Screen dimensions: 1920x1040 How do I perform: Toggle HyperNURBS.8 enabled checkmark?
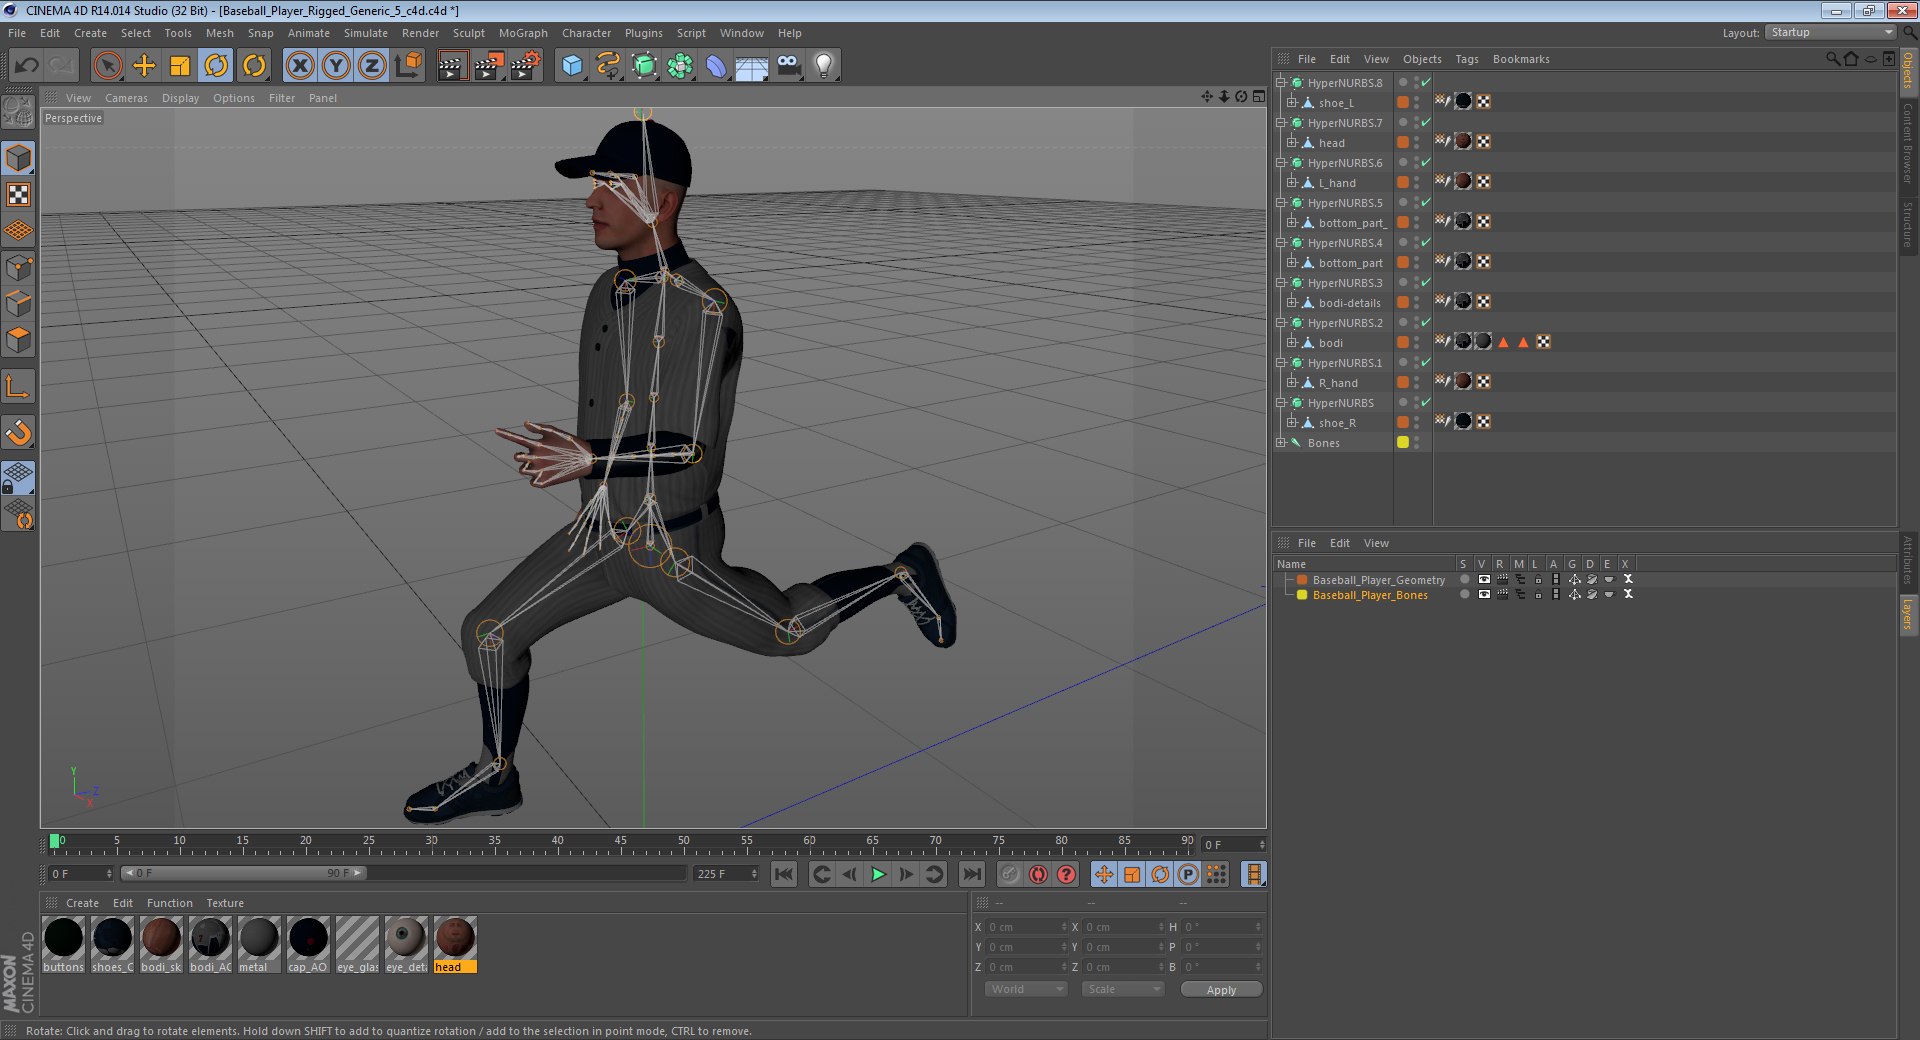click(1426, 82)
